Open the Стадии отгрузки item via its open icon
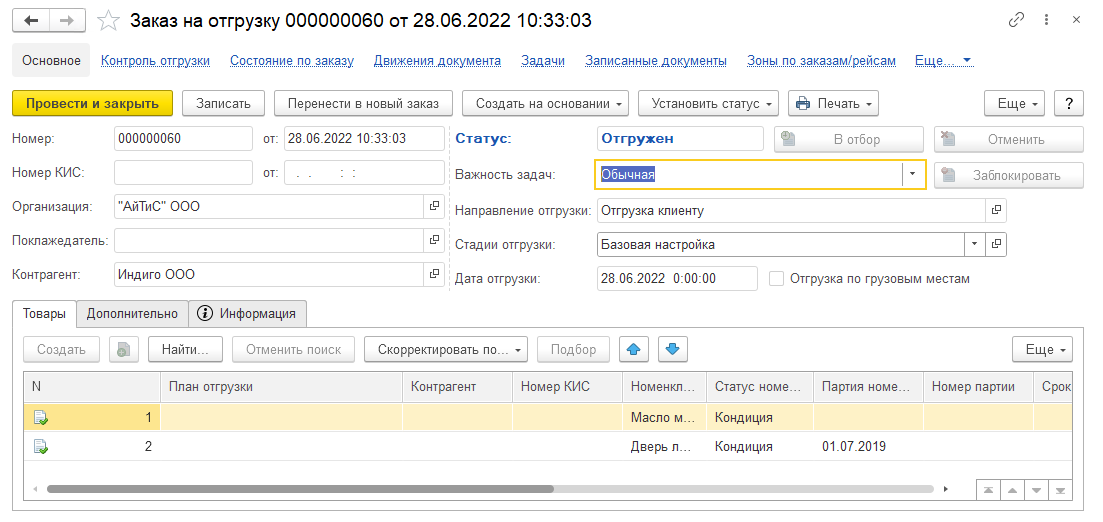The image size is (1103, 522). pyautogui.click(x=996, y=244)
